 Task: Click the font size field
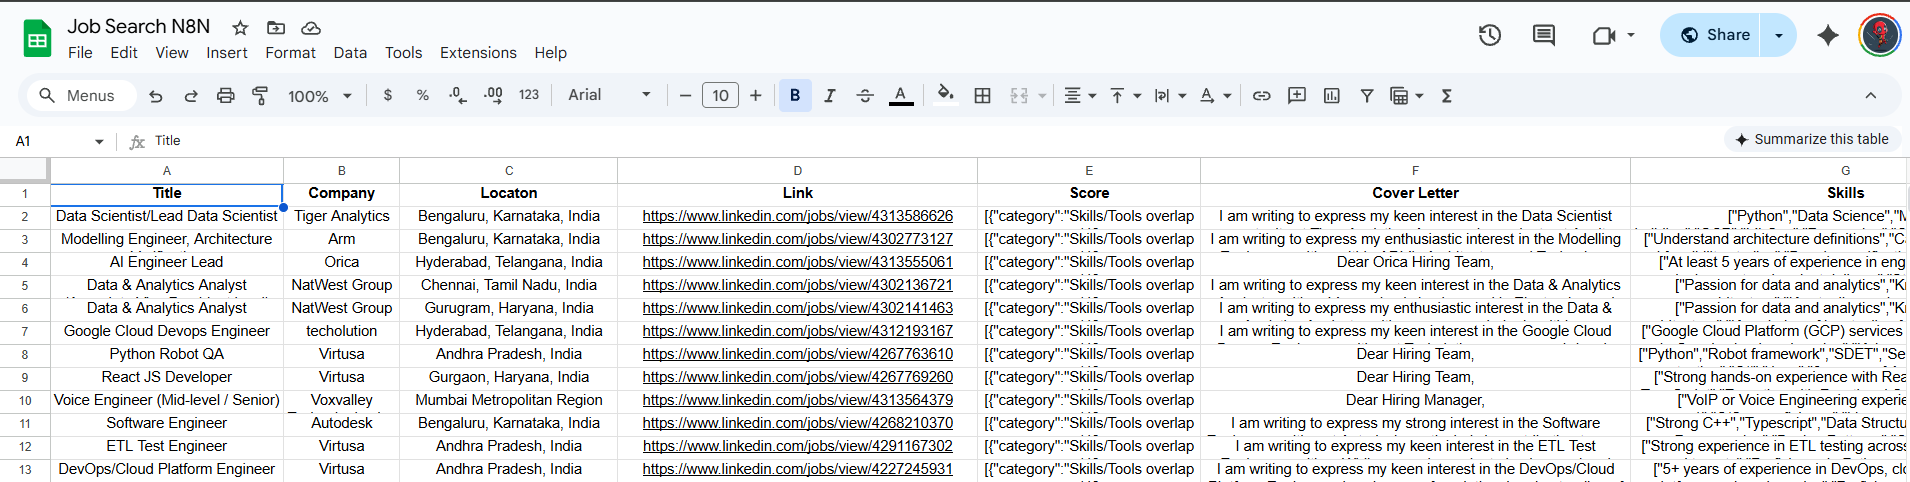pos(721,96)
